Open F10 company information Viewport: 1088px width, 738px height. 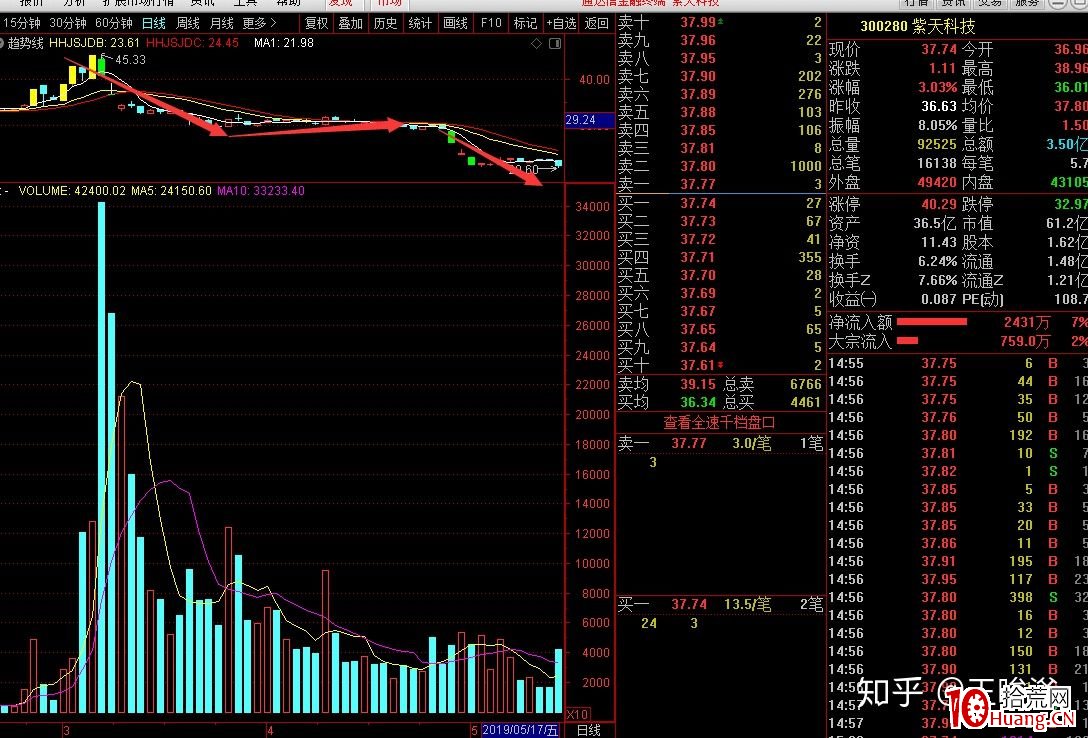click(x=490, y=23)
